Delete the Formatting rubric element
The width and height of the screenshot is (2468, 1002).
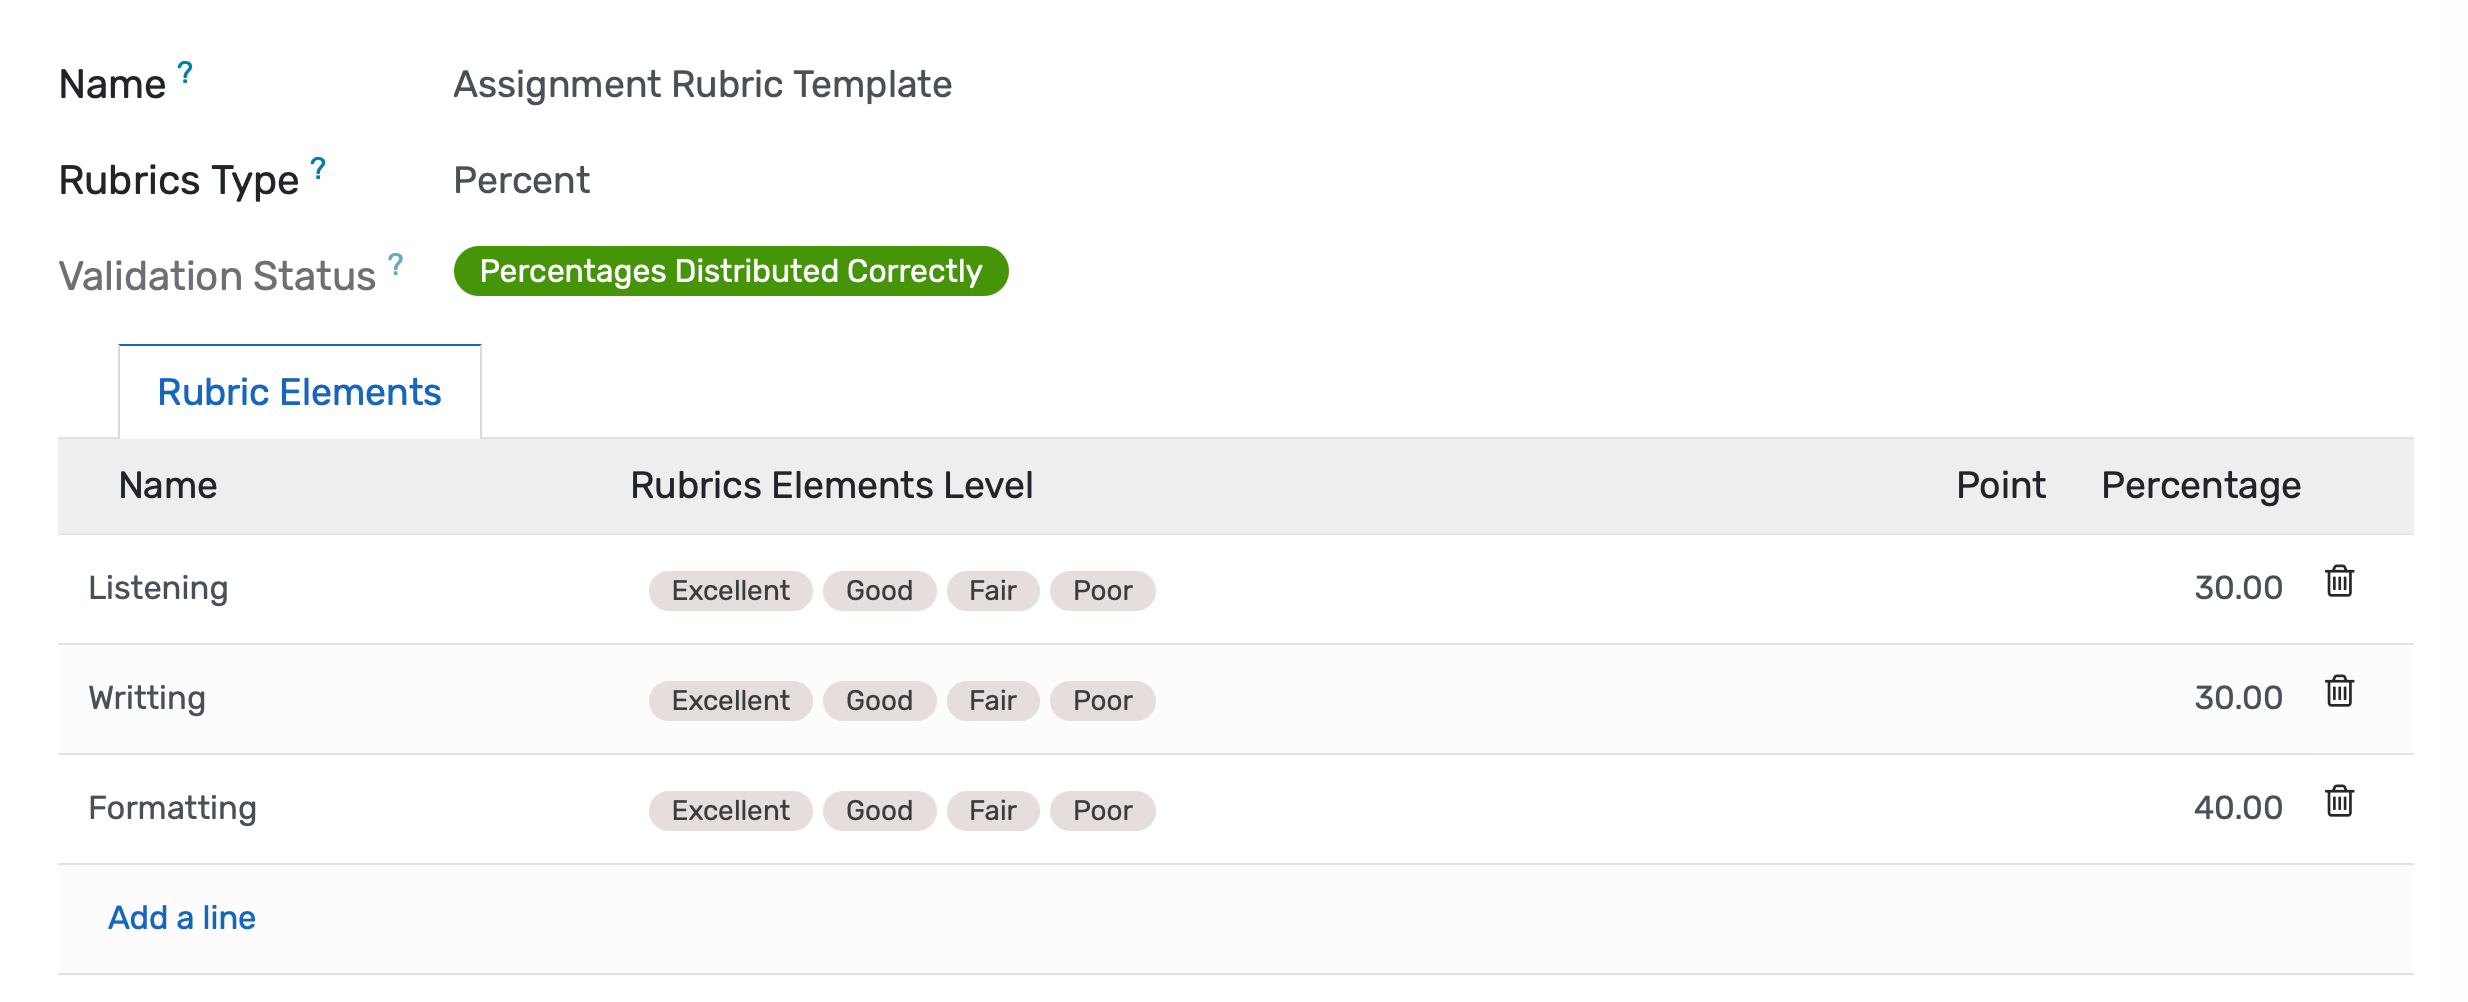point(2340,800)
